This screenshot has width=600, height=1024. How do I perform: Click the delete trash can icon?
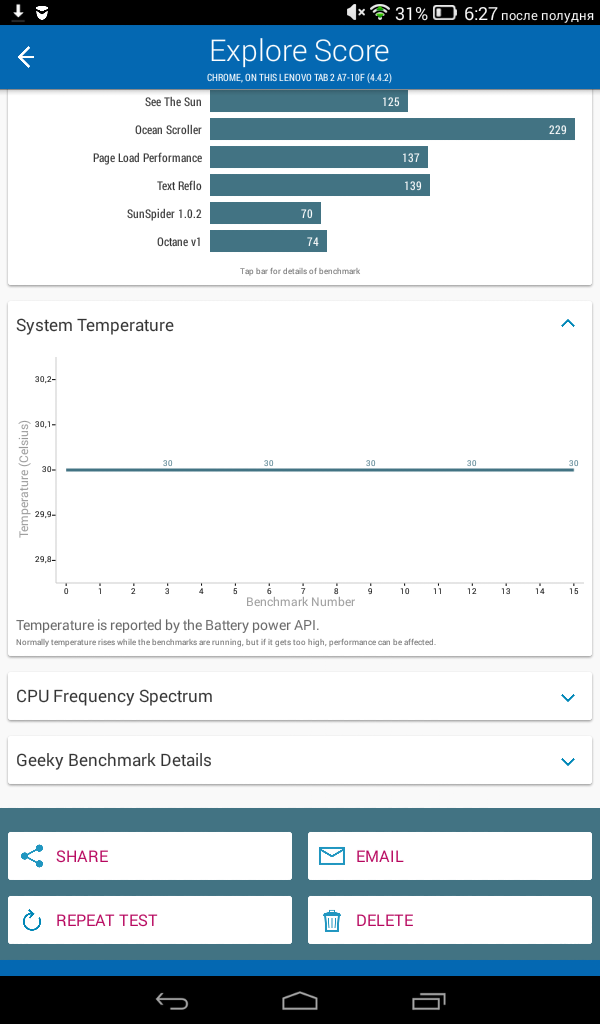[x=332, y=920]
